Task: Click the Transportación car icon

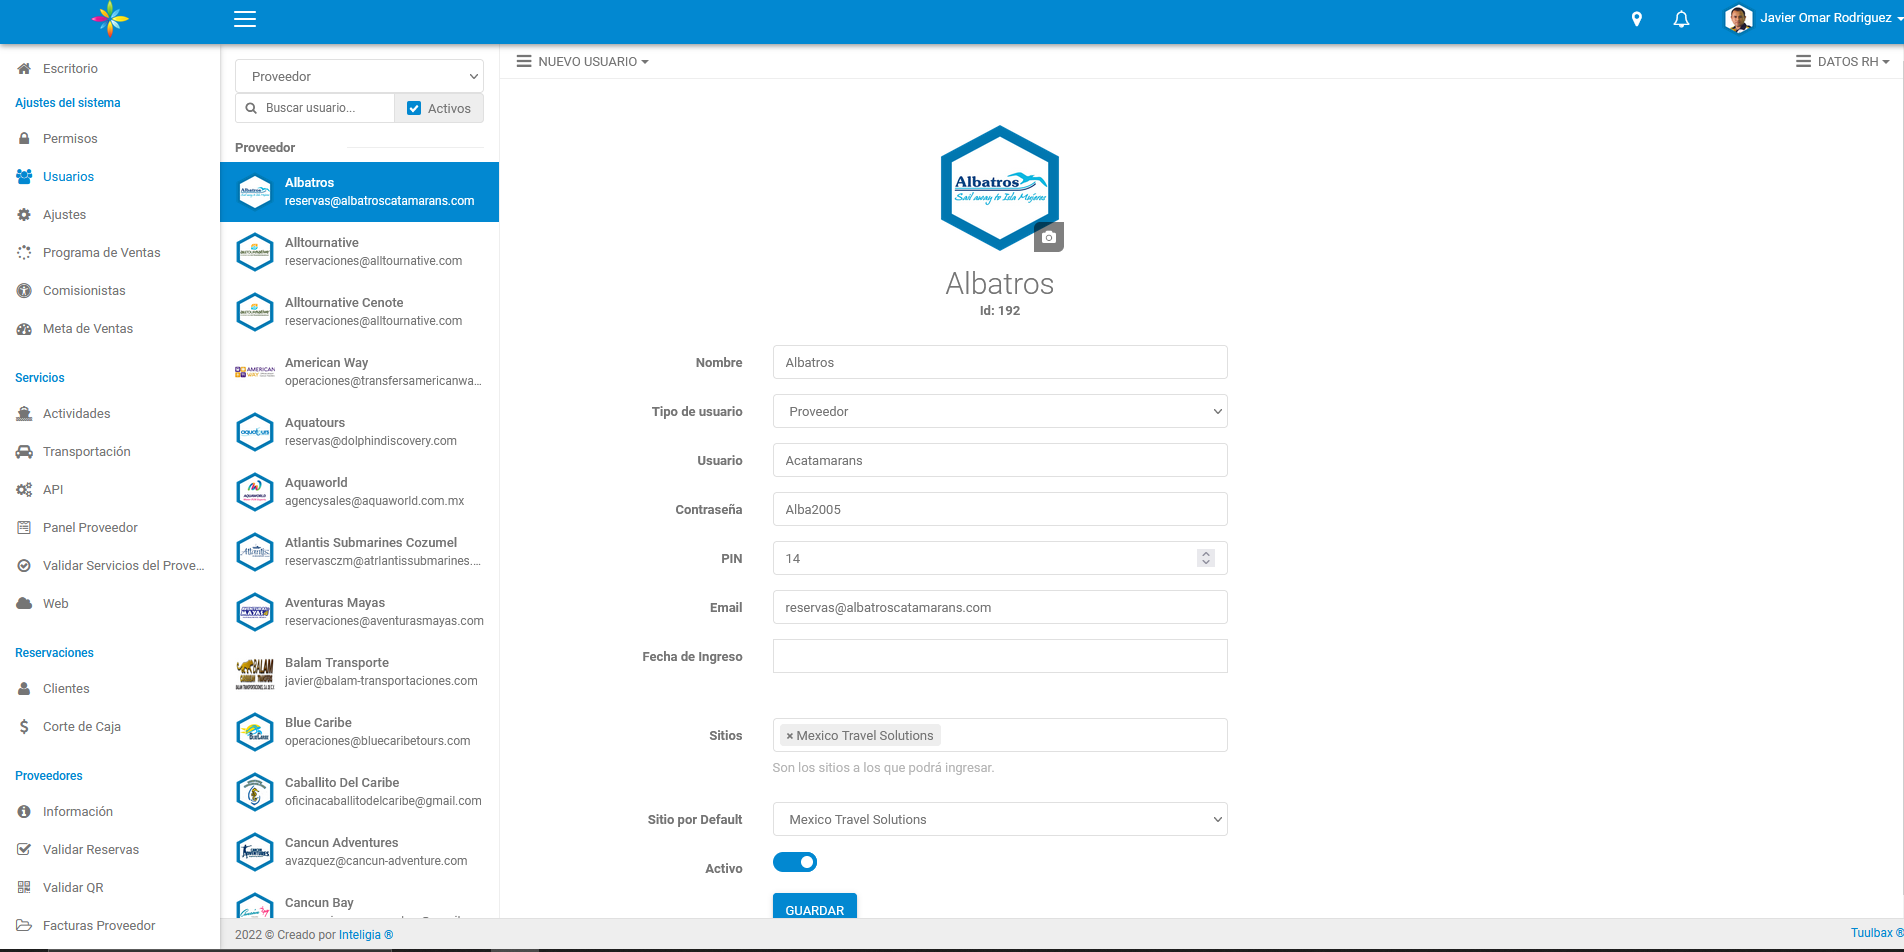Action: pos(24,452)
